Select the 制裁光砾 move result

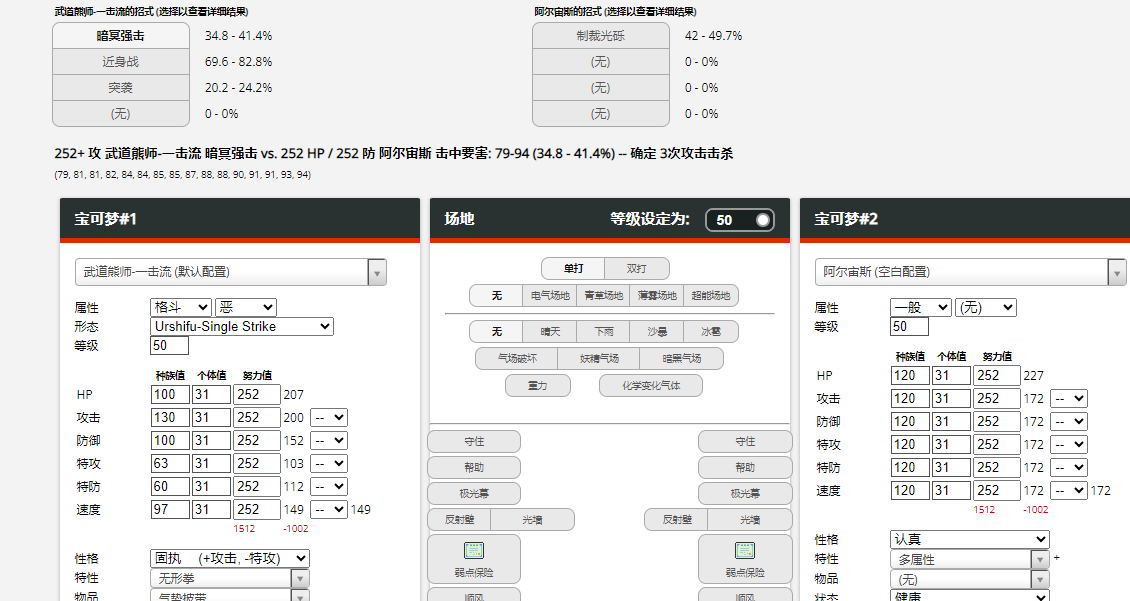600,36
